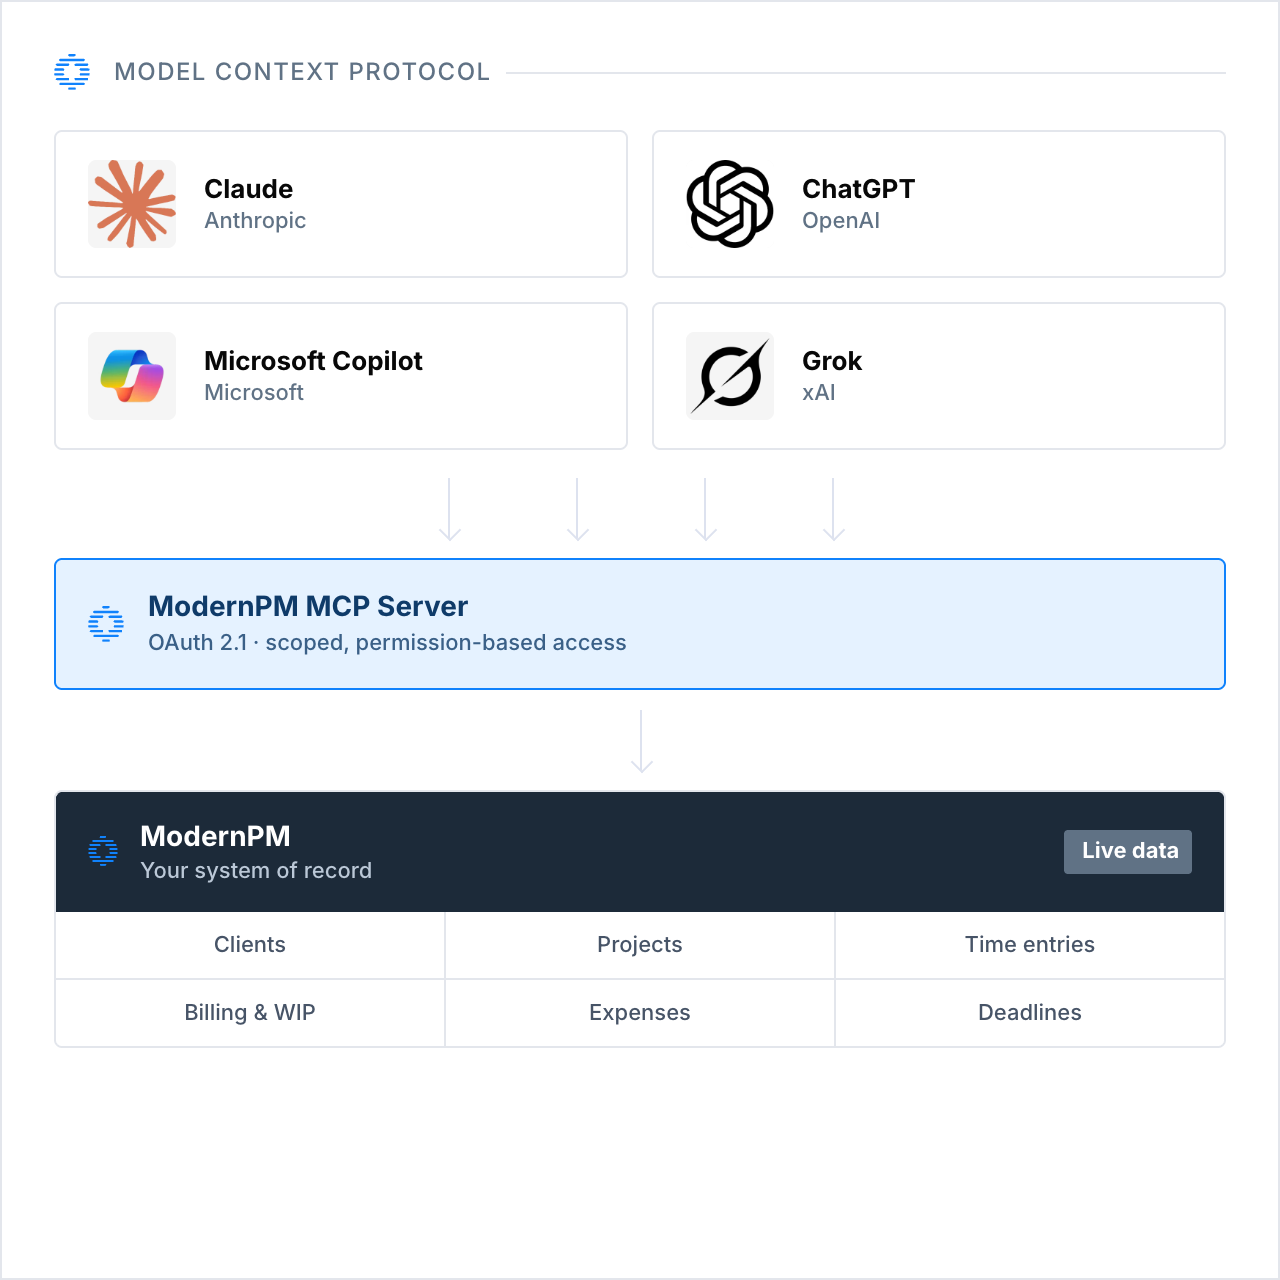Choose the Billing & WIP cell
Image resolution: width=1280 pixels, height=1280 pixels.
click(x=250, y=1013)
